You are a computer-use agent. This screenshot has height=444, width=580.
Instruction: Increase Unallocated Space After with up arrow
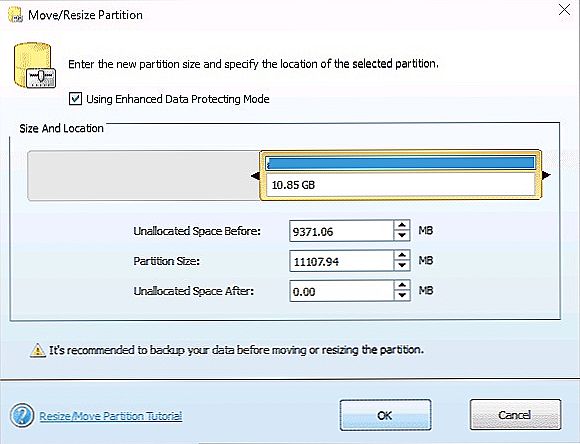point(402,285)
